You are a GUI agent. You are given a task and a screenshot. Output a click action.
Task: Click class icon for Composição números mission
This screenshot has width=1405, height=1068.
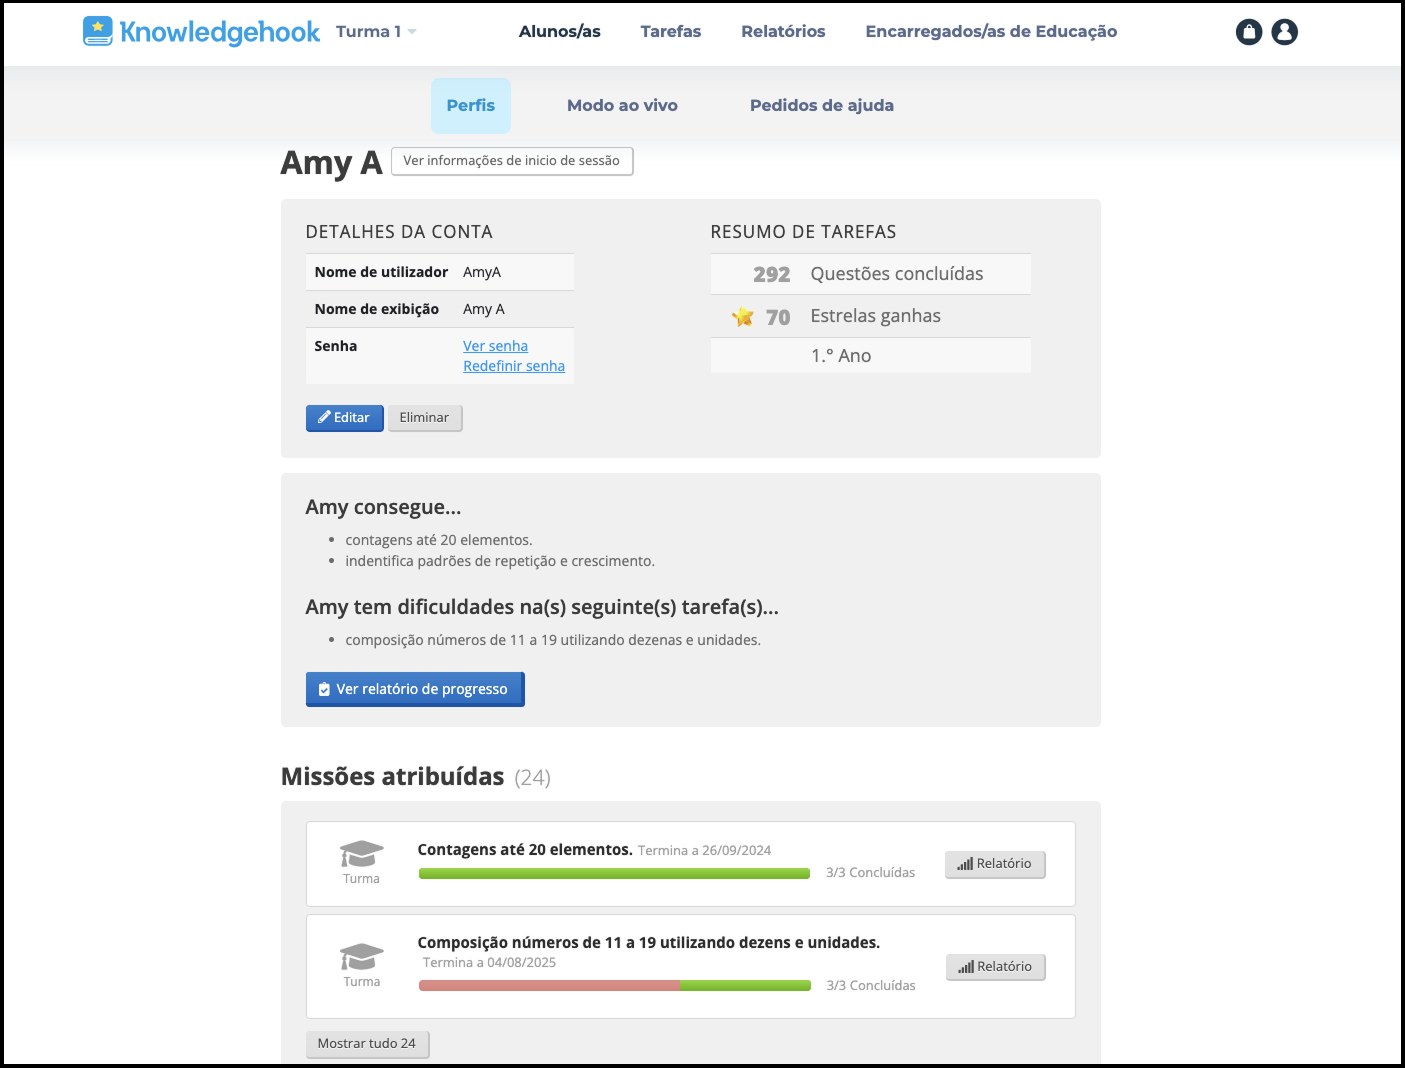[361, 957]
